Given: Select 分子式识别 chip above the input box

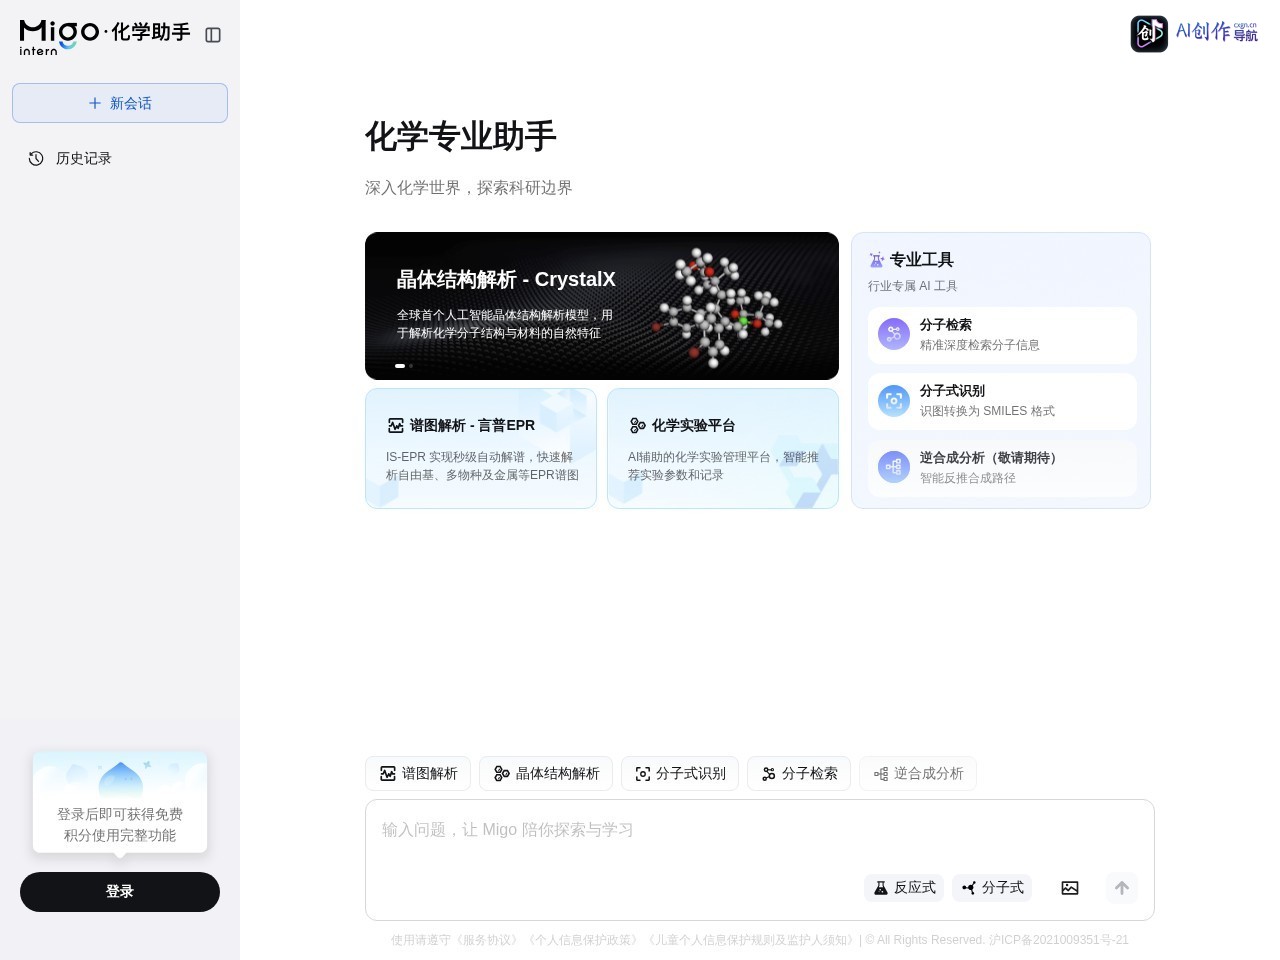Looking at the screenshot, I should [680, 774].
